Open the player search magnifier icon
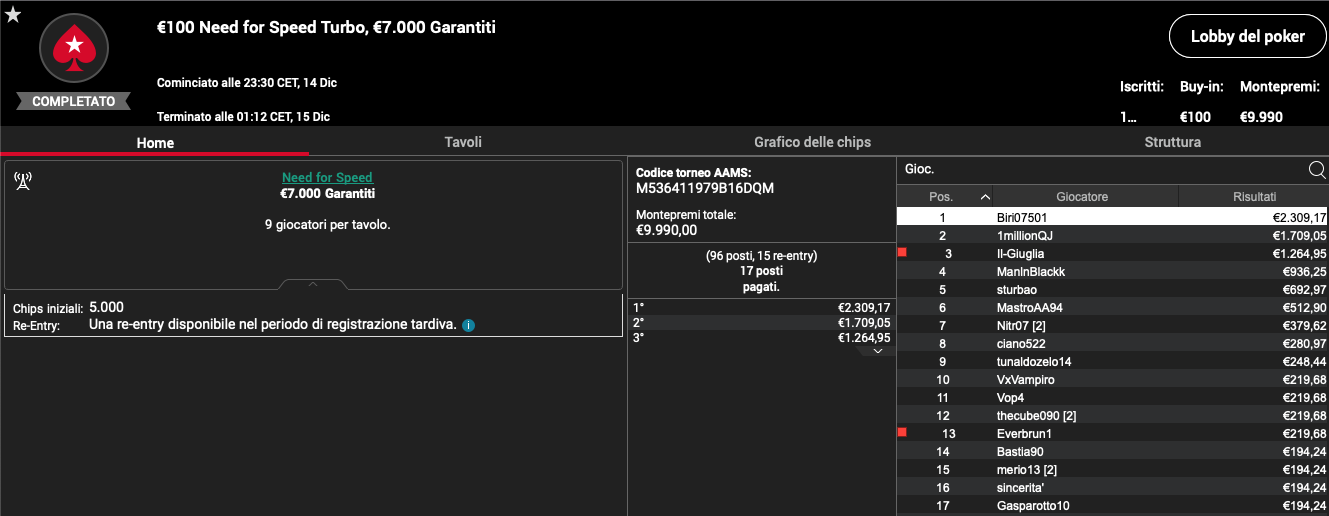Viewport: 1329px width, 516px height. coord(1317,169)
